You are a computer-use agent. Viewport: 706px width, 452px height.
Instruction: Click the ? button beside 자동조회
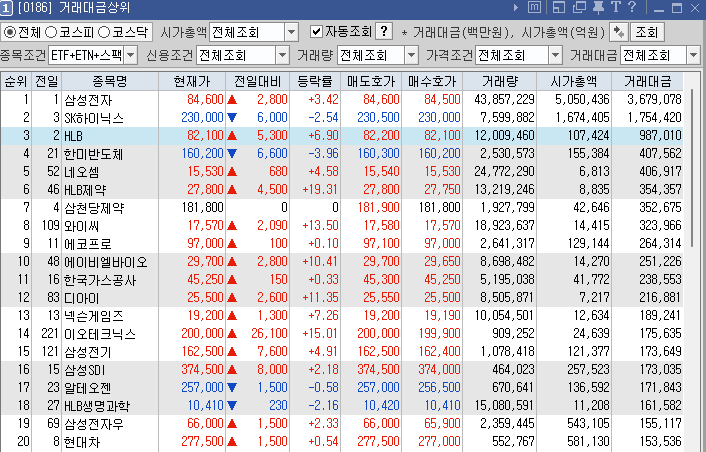(384, 32)
